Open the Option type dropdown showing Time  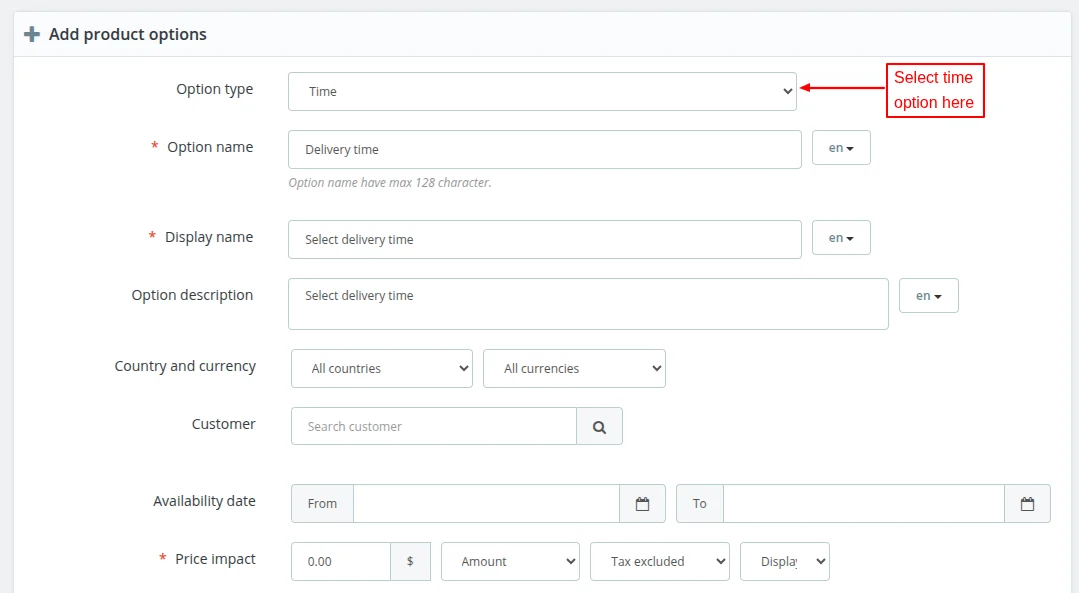click(x=542, y=91)
